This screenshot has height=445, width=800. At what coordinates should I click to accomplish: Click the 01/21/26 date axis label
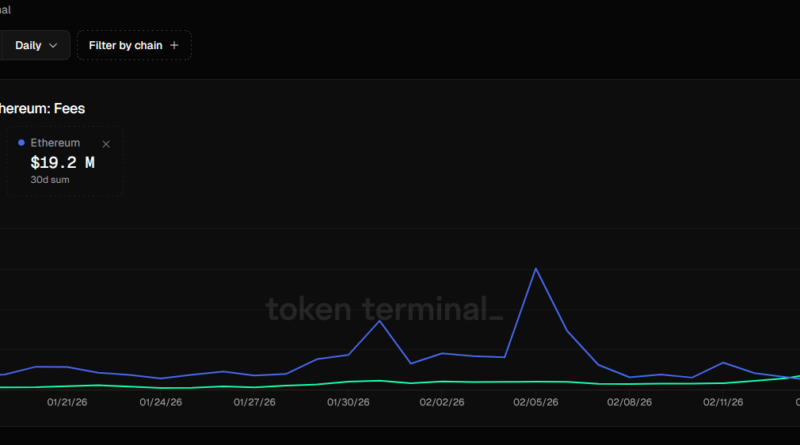[x=66, y=402]
